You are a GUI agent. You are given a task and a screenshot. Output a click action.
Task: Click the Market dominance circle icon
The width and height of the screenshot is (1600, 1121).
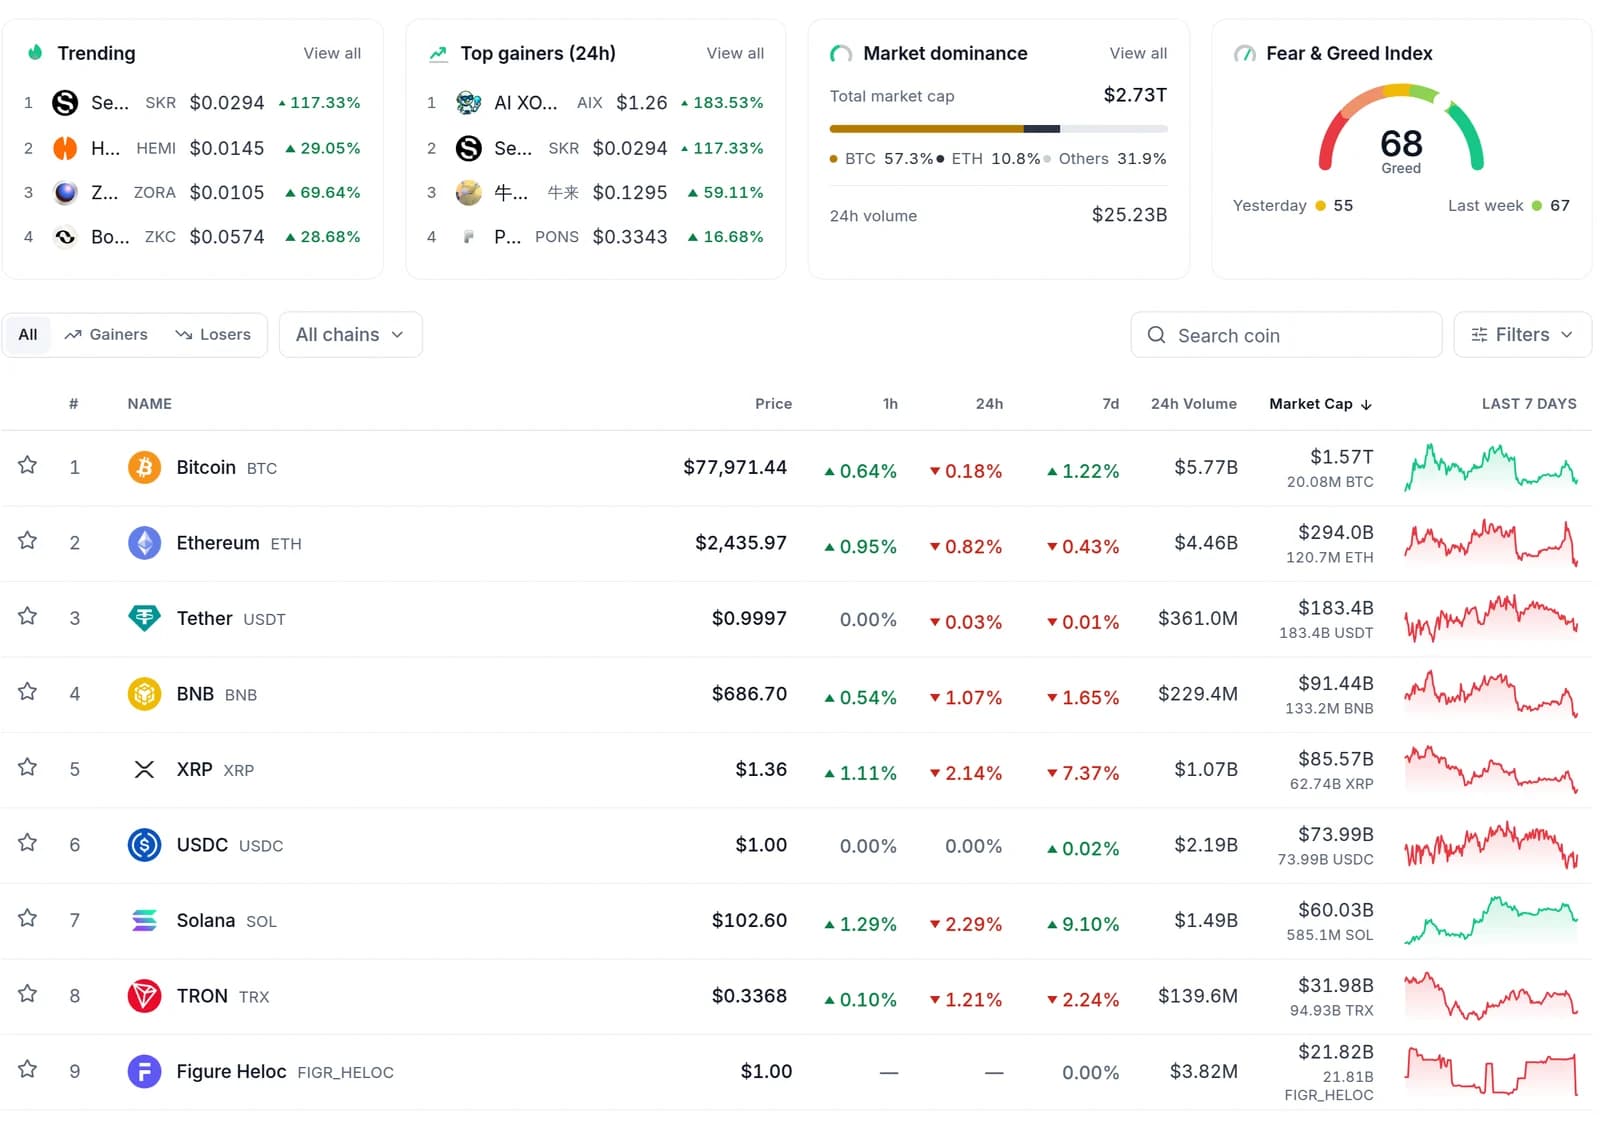pyautogui.click(x=841, y=54)
